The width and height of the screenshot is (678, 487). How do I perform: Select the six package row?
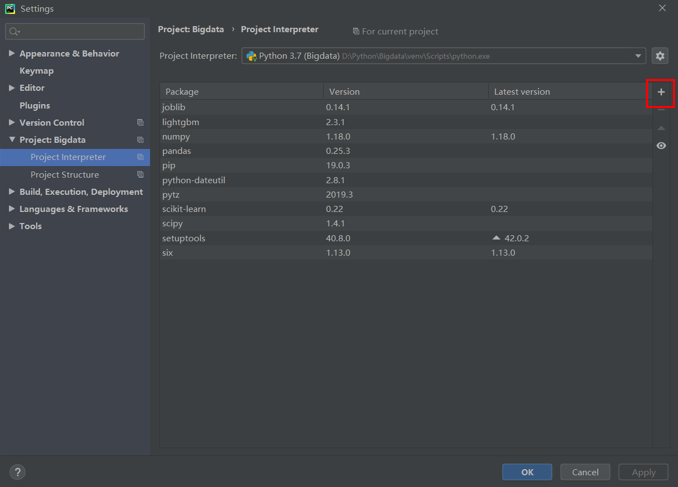[406, 253]
